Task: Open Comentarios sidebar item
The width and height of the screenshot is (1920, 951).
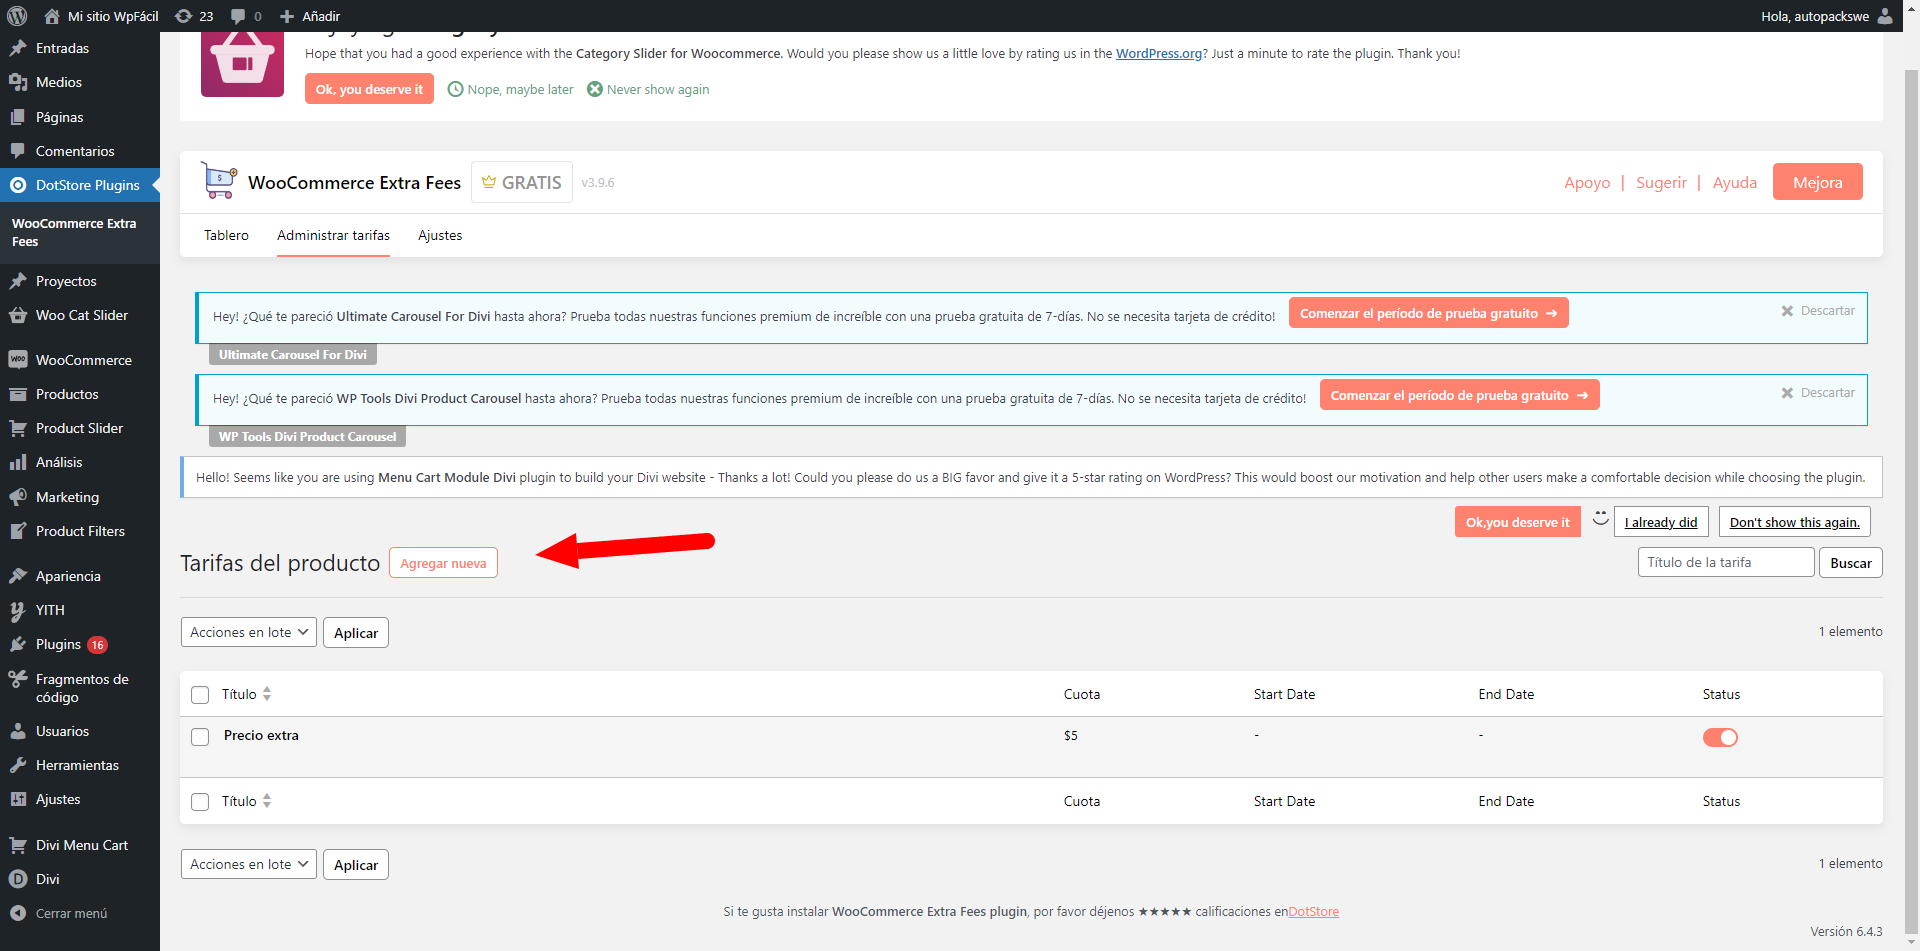Action: 75,151
